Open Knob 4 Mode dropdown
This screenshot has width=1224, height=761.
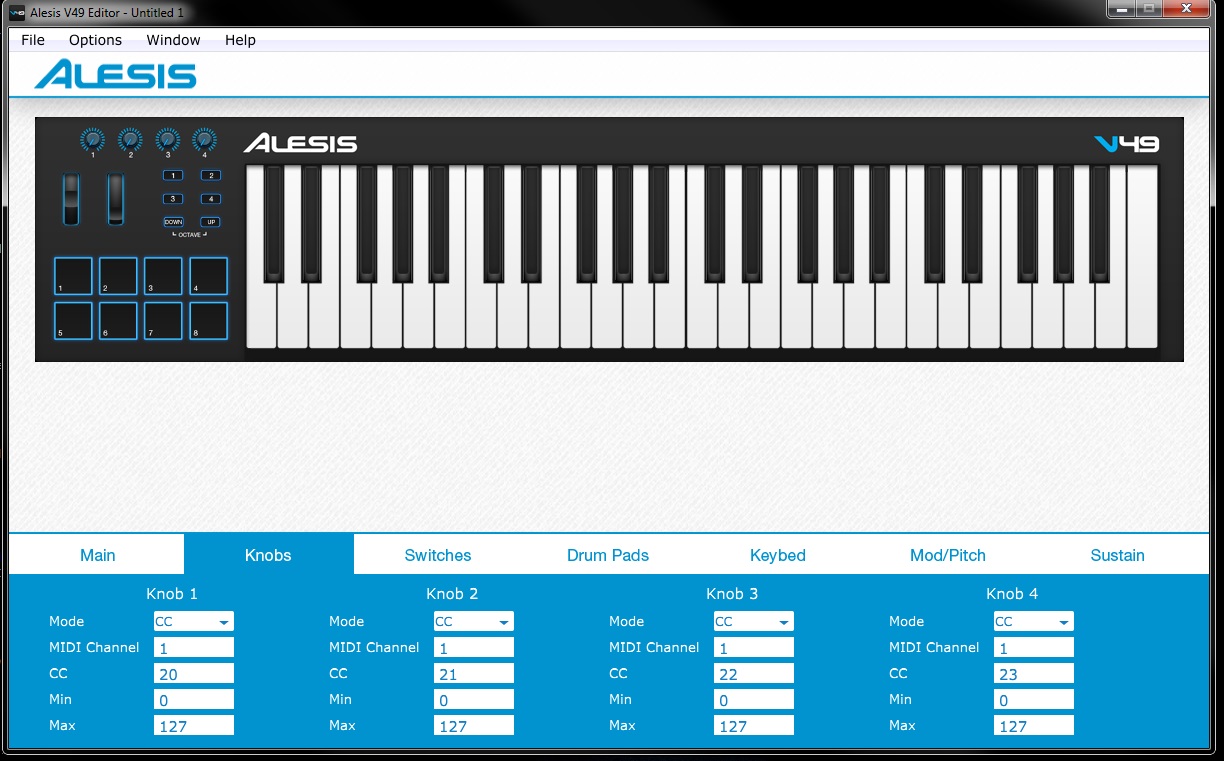pos(1034,622)
